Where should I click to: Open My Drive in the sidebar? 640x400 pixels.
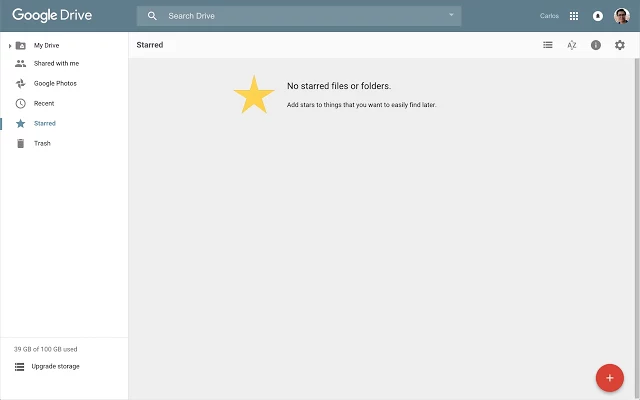point(46,45)
